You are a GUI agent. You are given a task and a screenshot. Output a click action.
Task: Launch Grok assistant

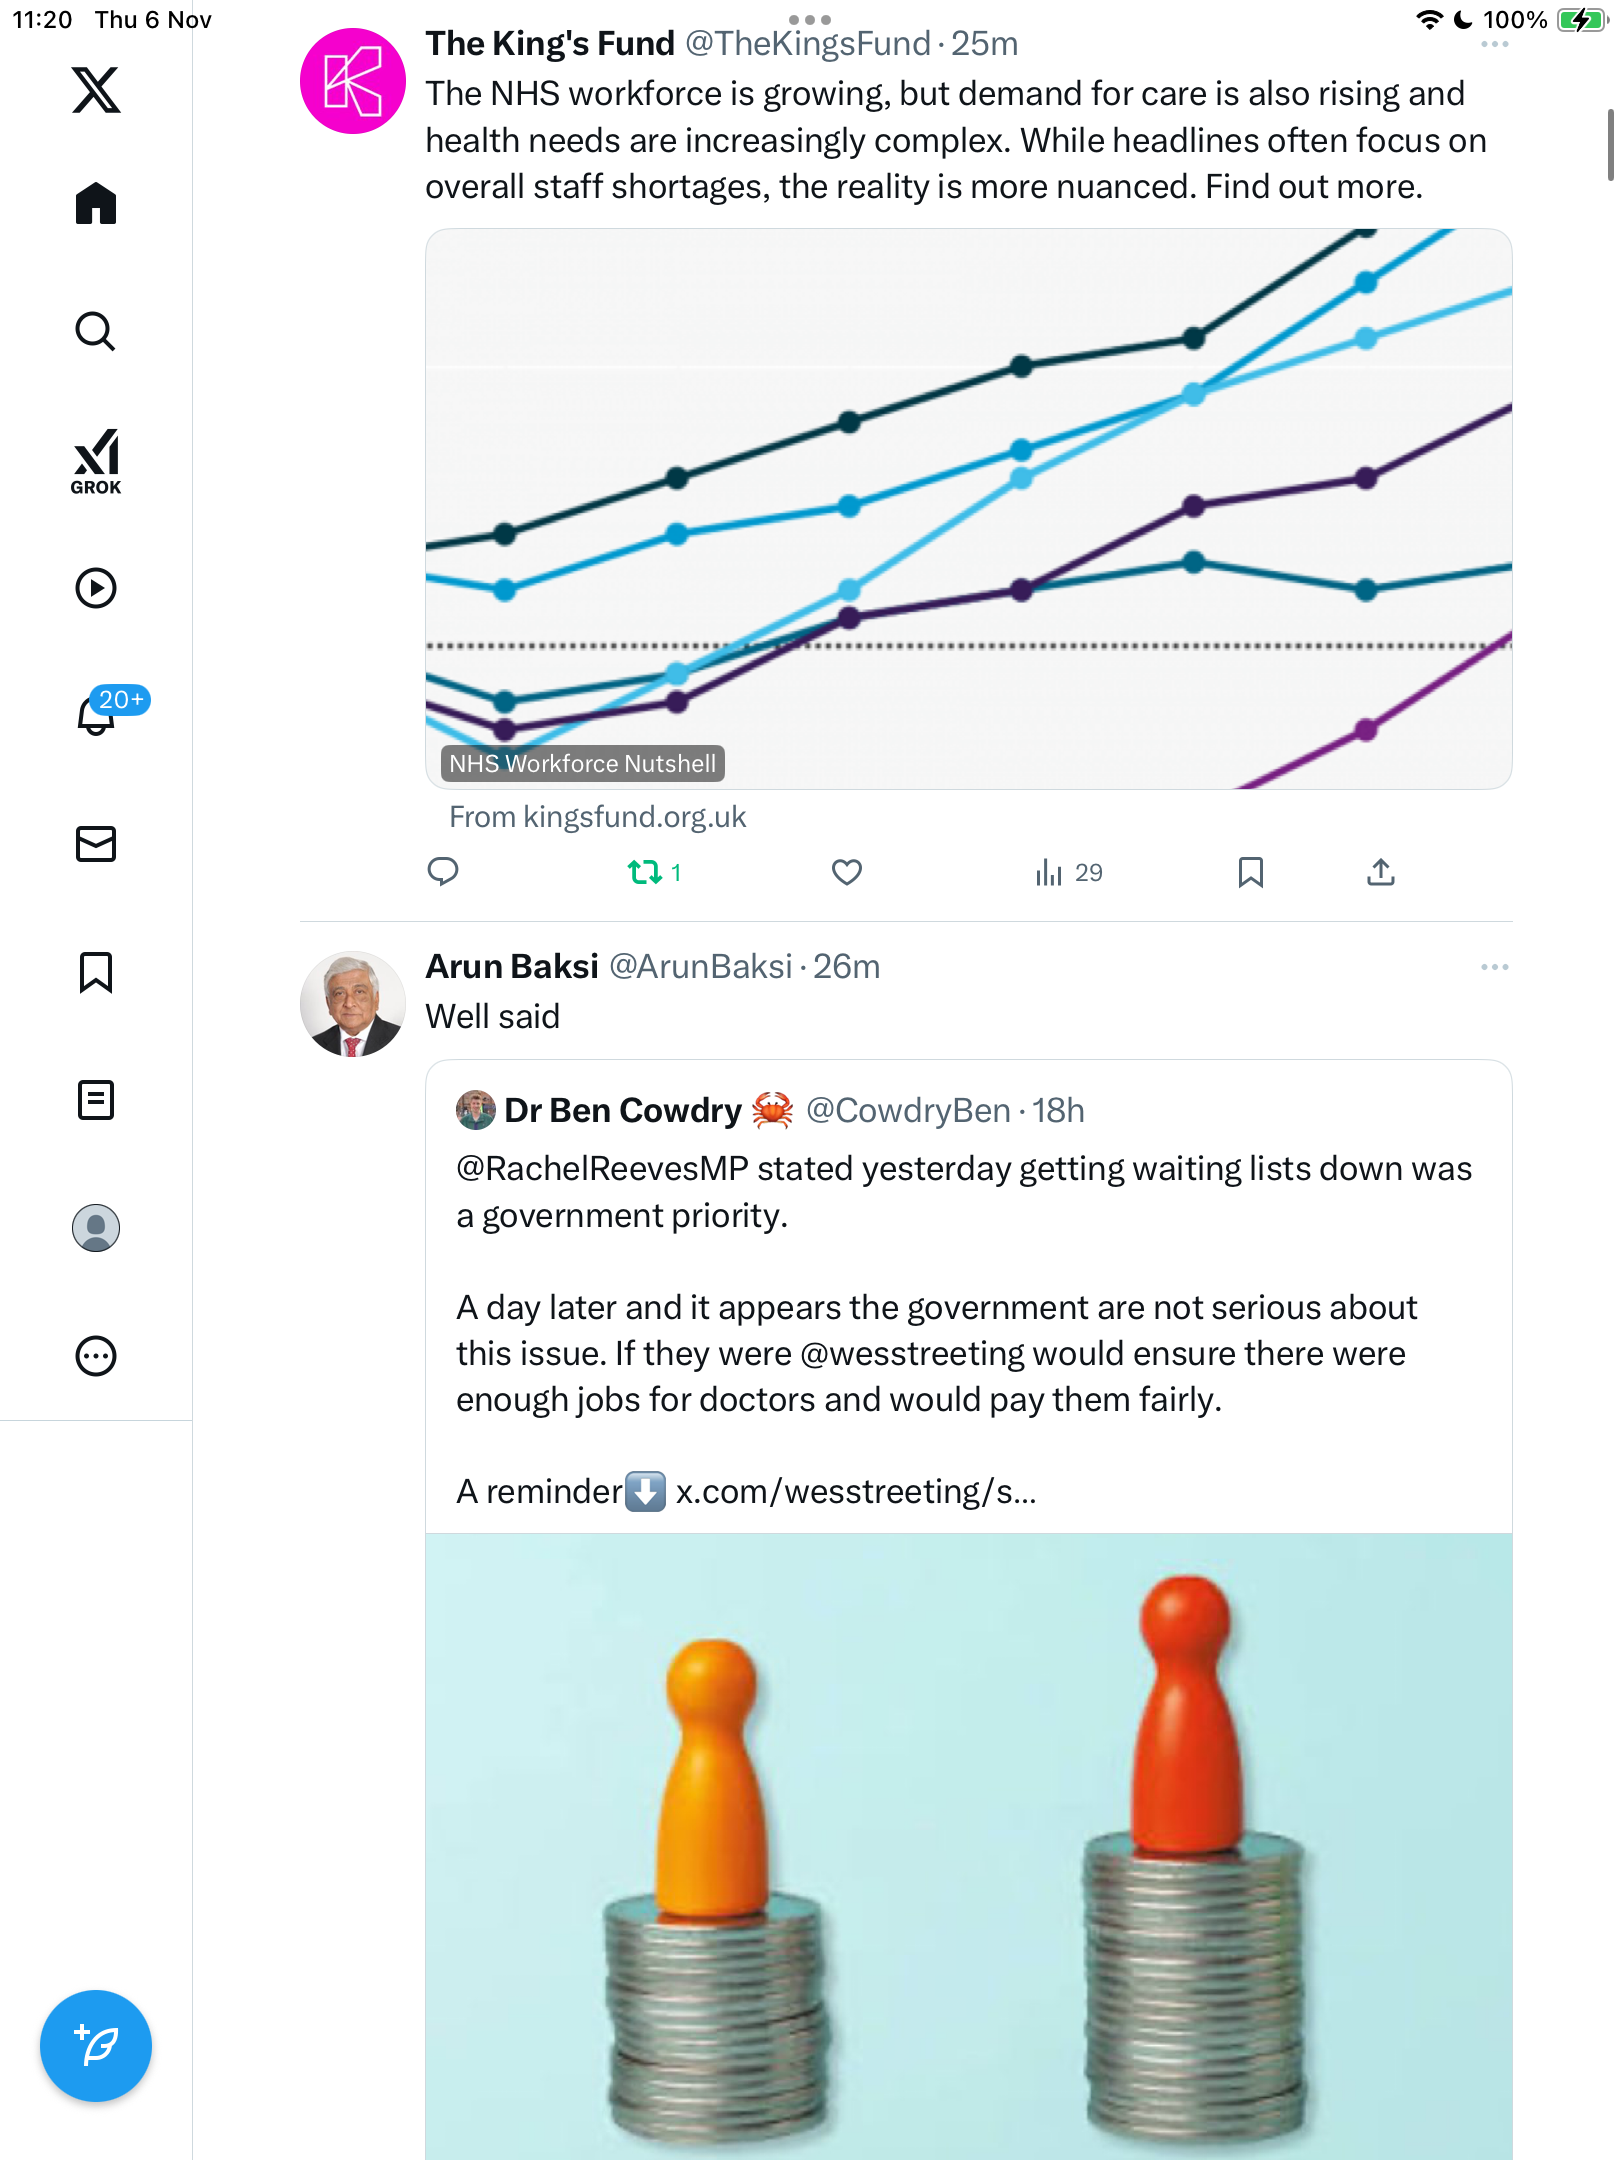(x=96, y=462)
